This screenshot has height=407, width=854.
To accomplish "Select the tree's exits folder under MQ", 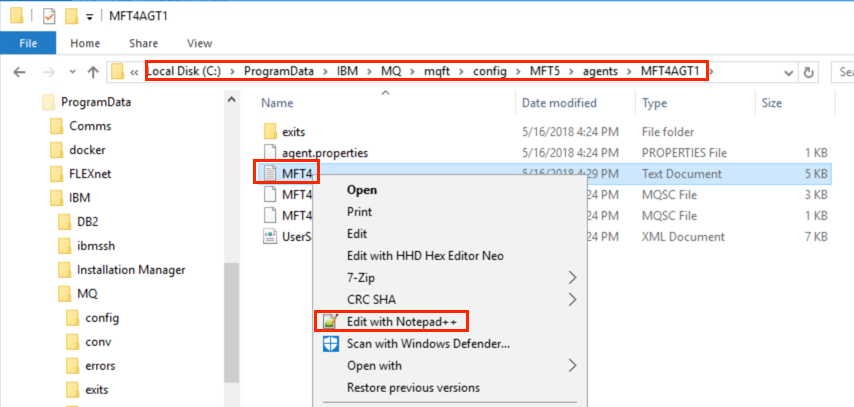I will [x=97, y=390].
